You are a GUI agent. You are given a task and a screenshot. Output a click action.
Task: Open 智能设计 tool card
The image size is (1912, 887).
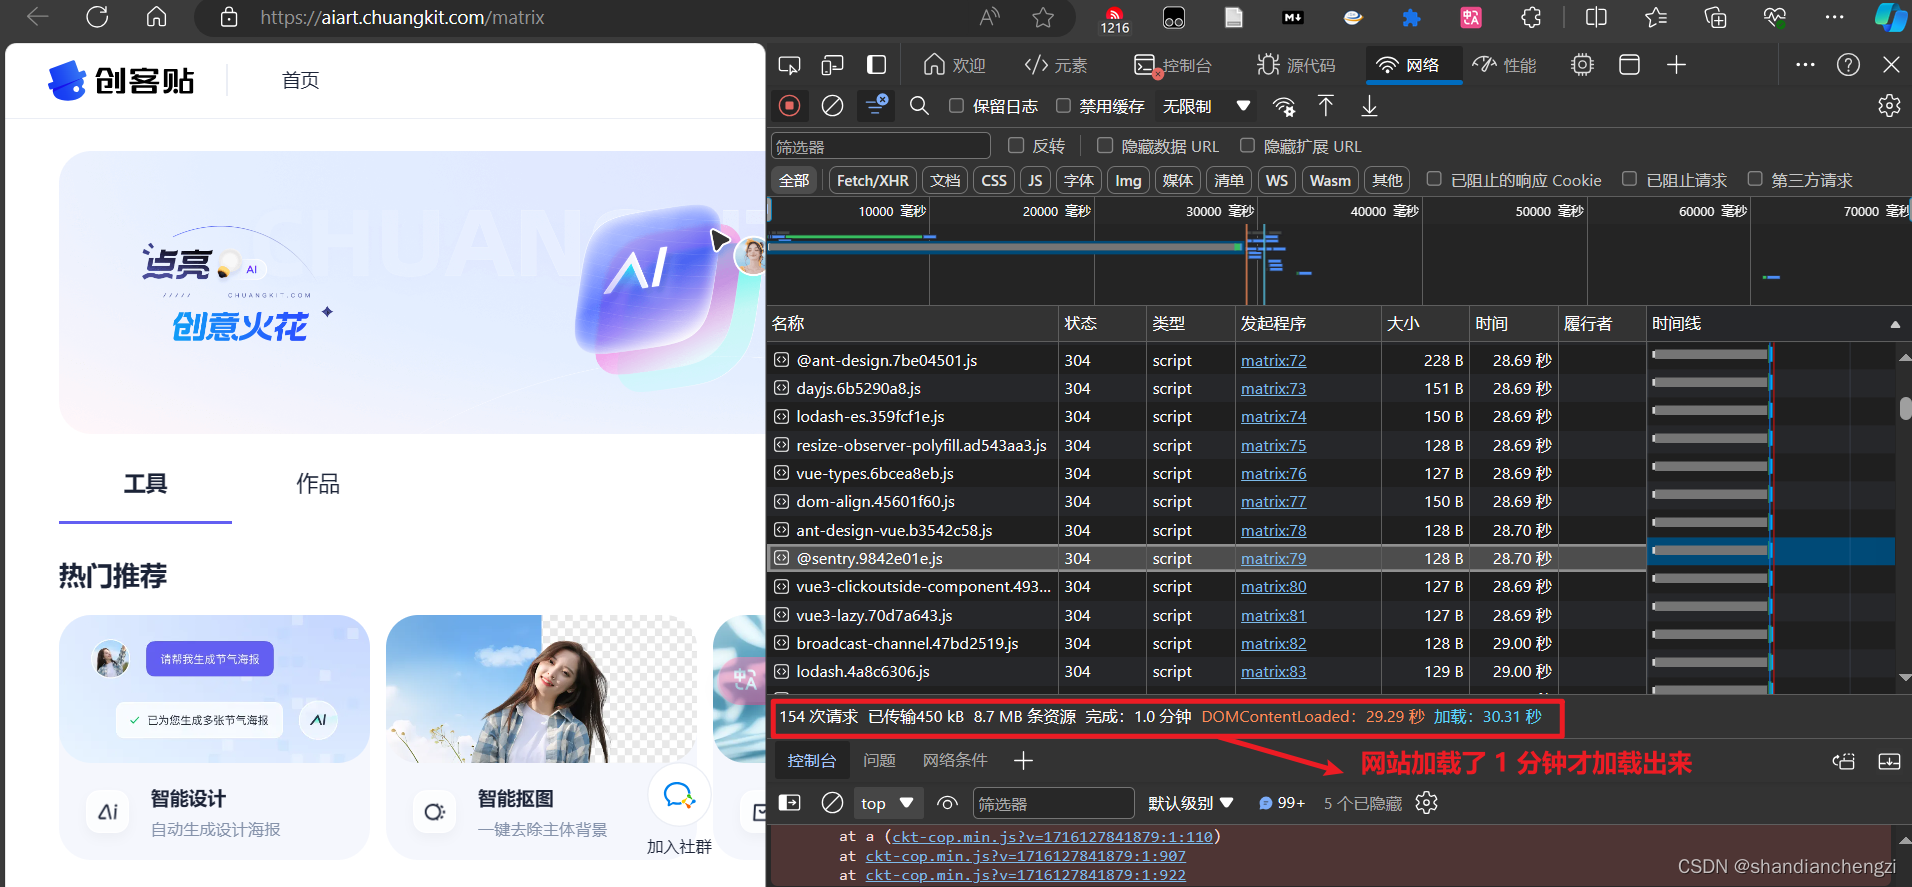tap(214, 737)
